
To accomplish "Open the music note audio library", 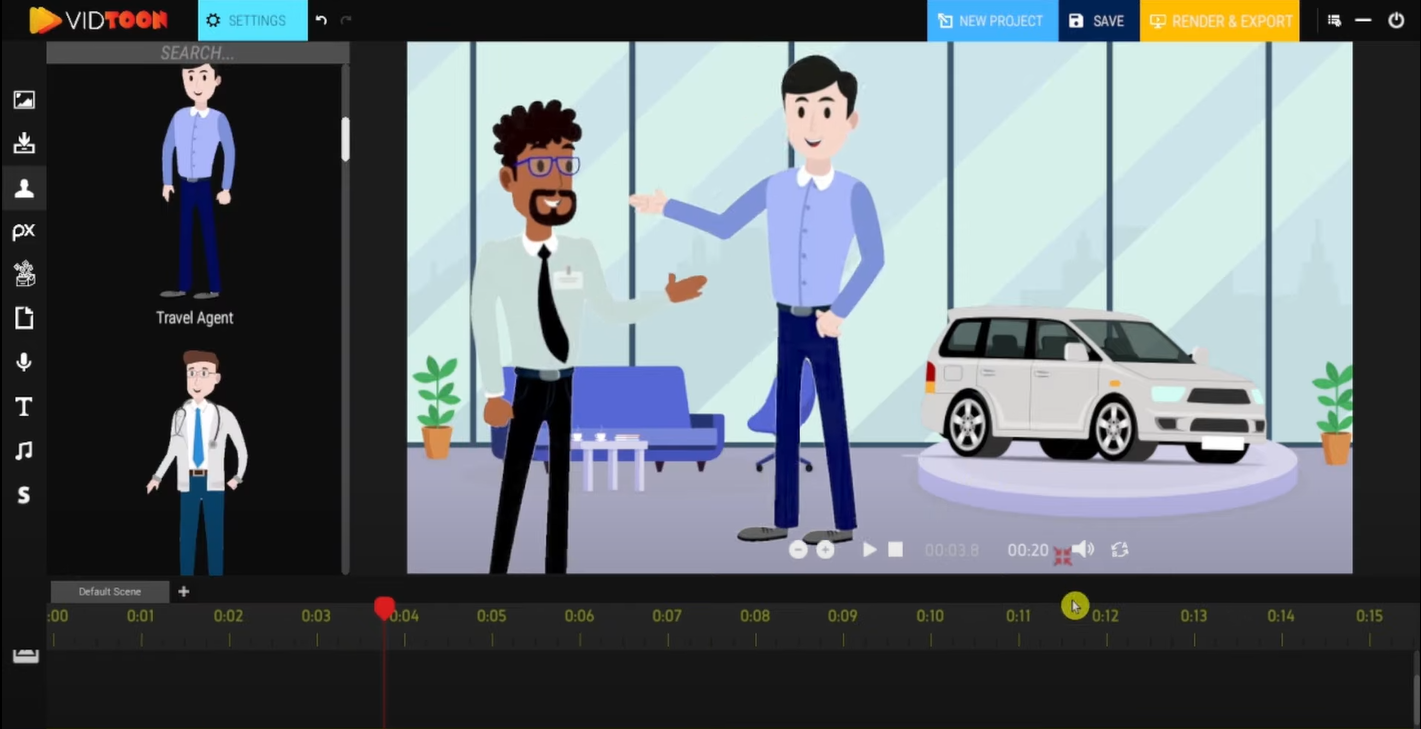I will [x=24, y=451].
